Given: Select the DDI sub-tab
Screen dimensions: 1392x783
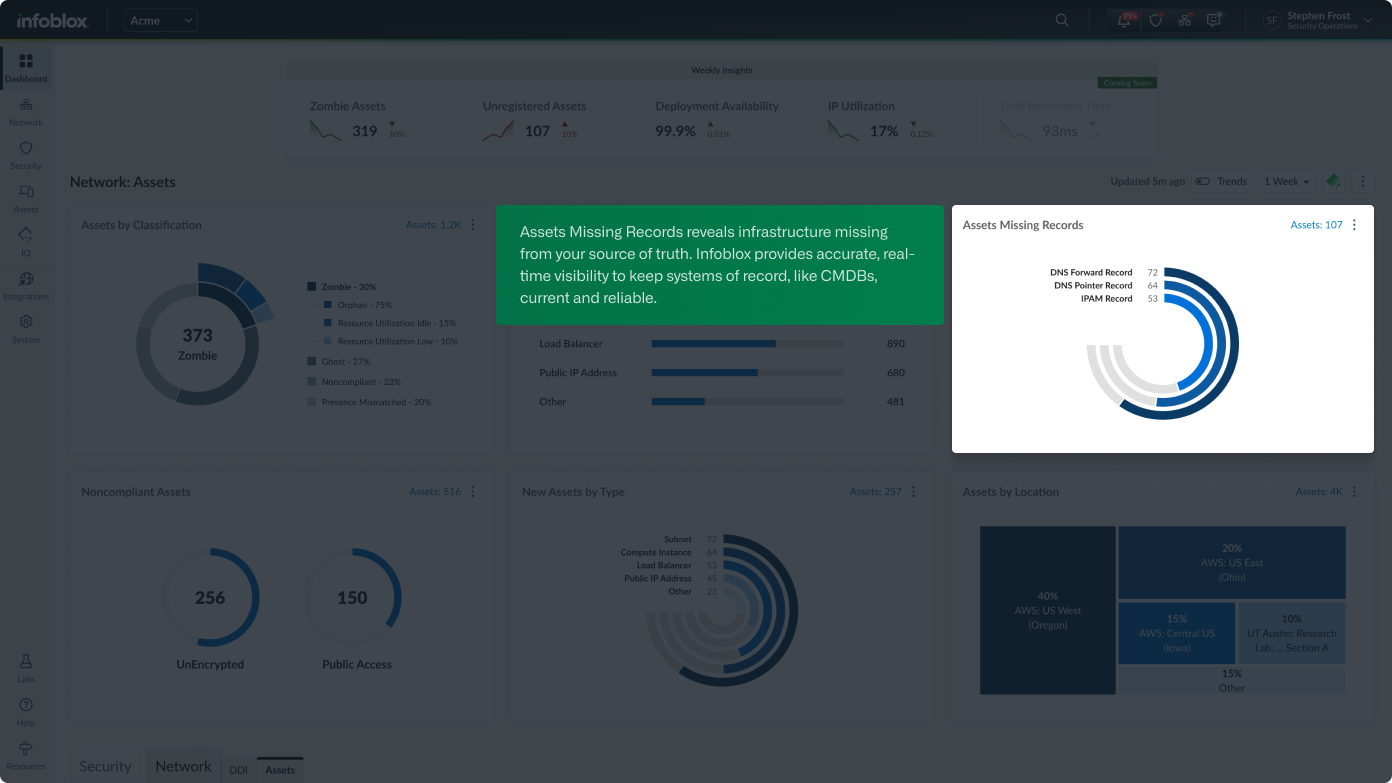Looking at the screenshot, I should [x=238, y=769].
